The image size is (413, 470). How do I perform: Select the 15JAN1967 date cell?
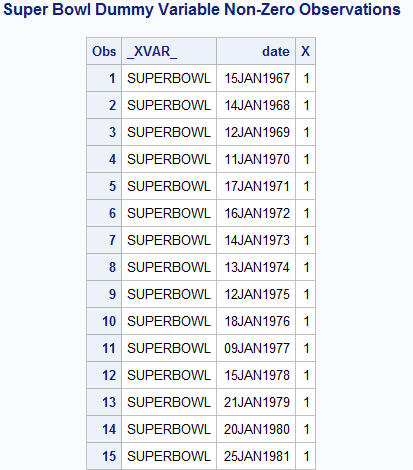point(256,78)
